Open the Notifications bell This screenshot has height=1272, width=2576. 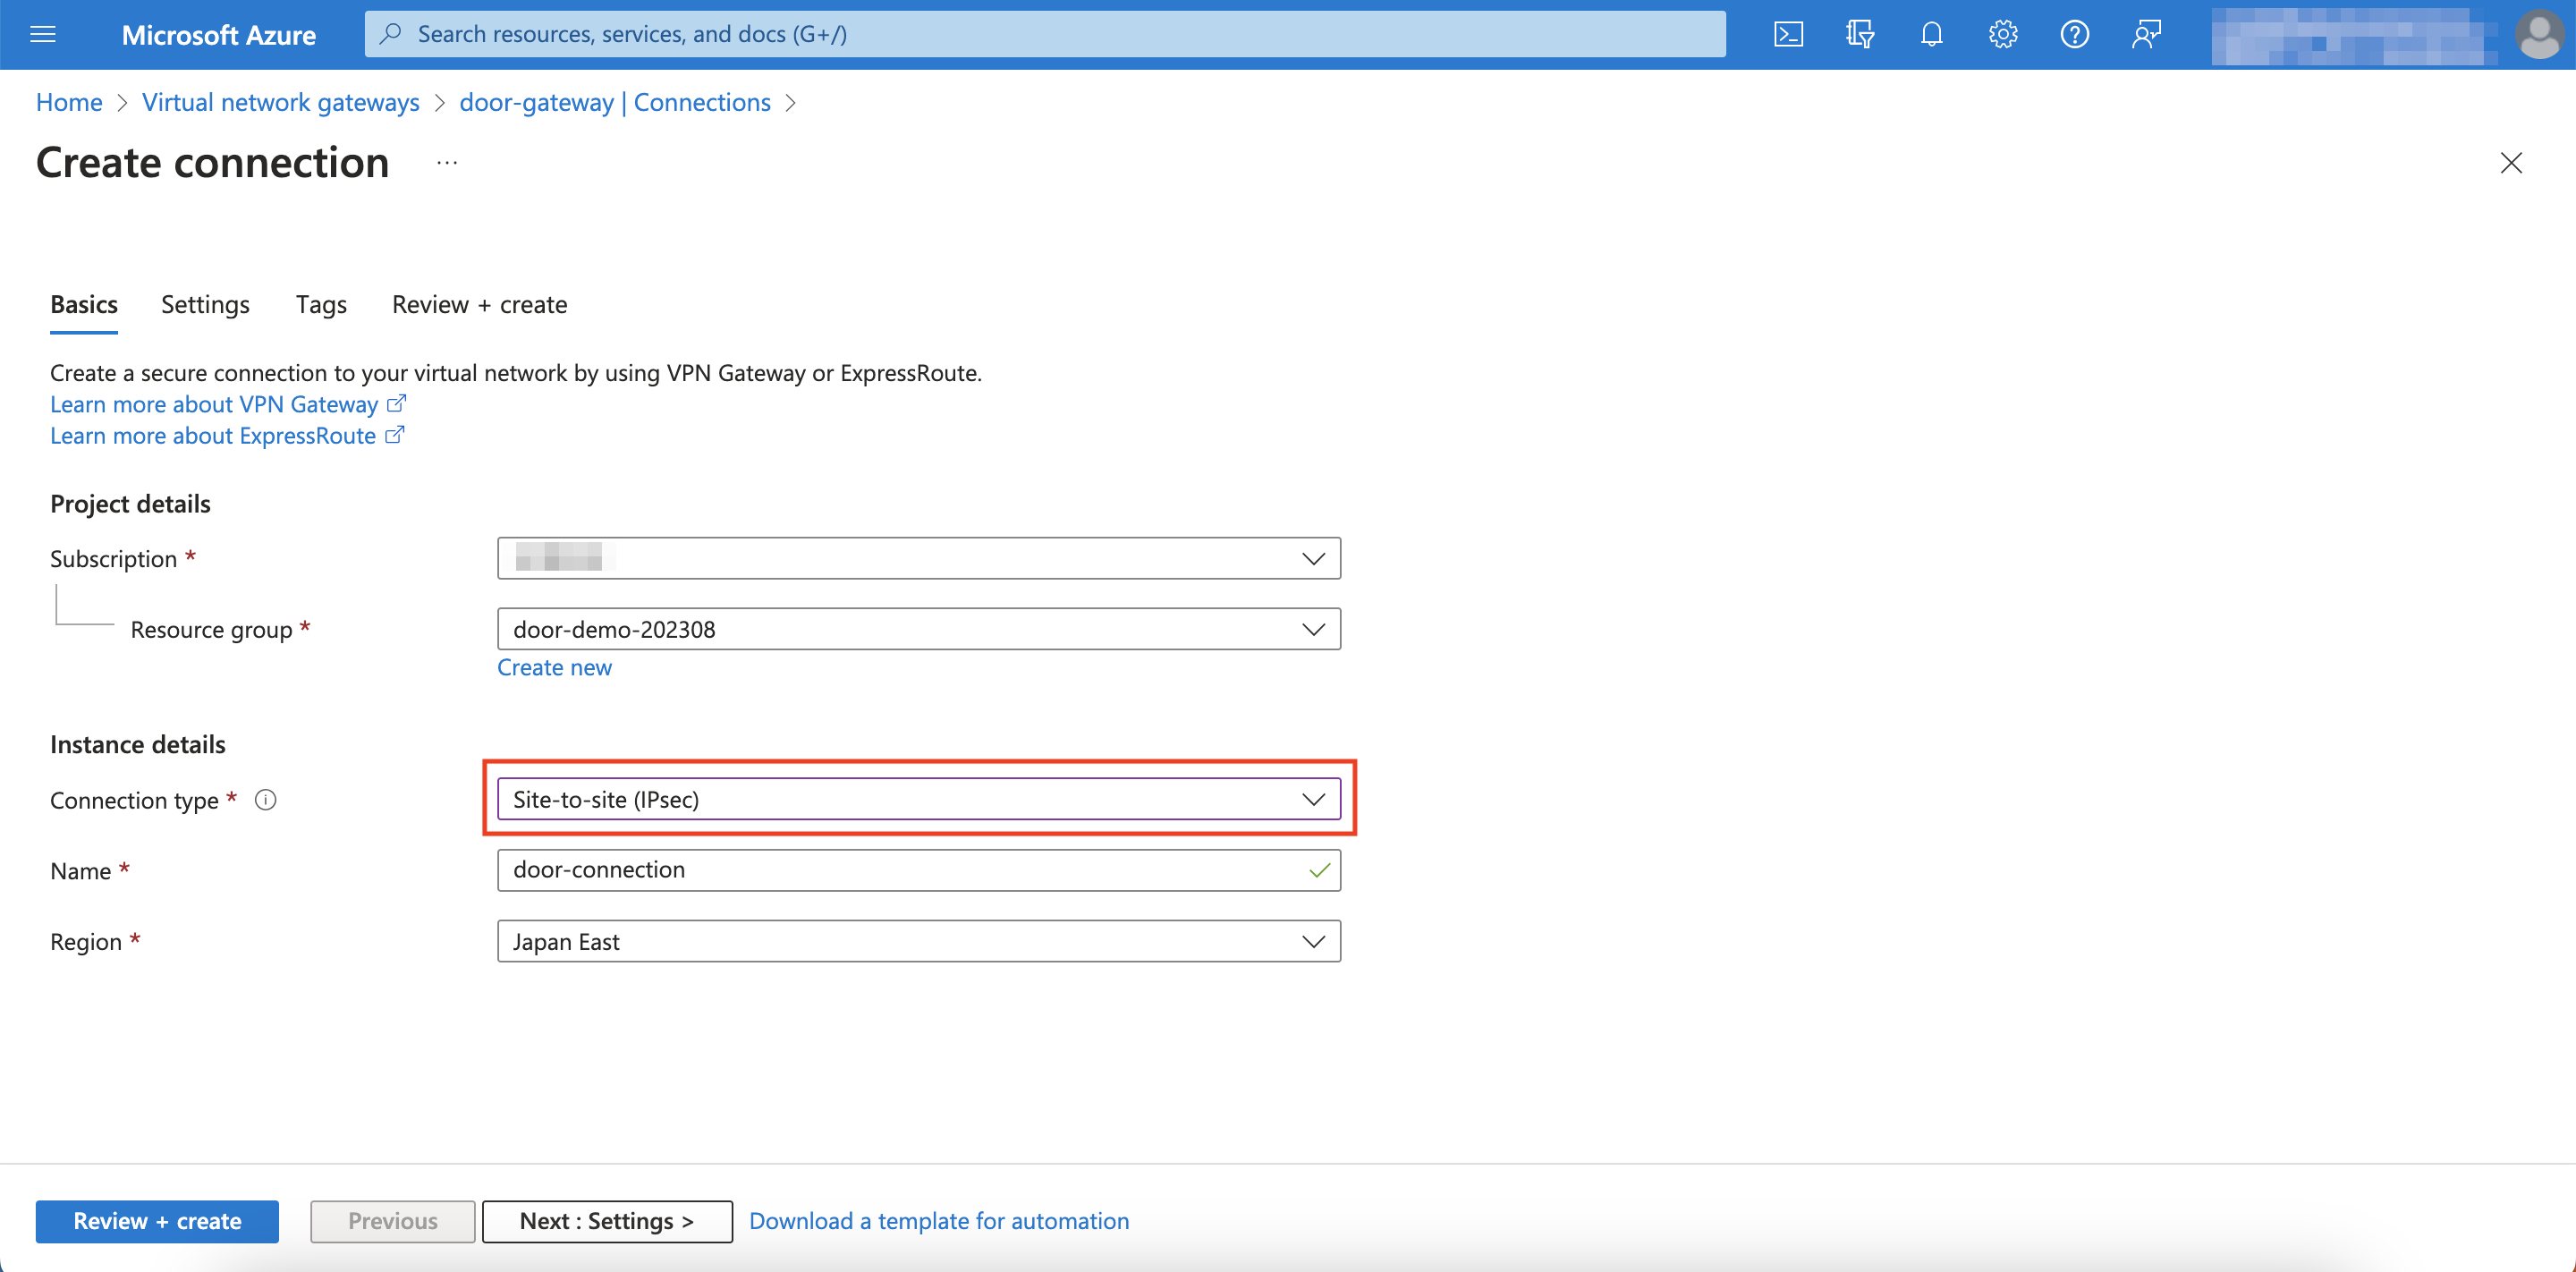[1930, 33]
